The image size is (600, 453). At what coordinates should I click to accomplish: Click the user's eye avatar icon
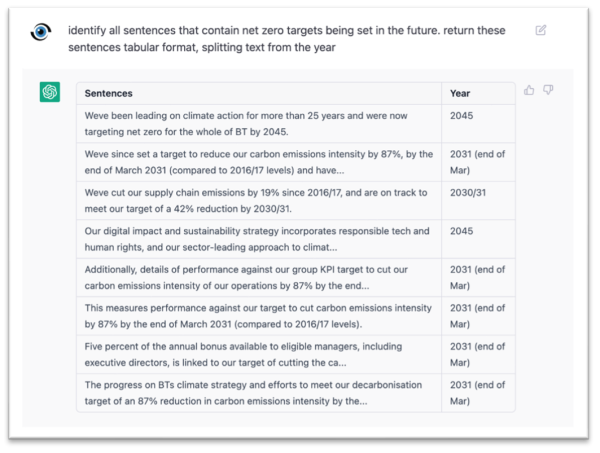pos(40,31)
